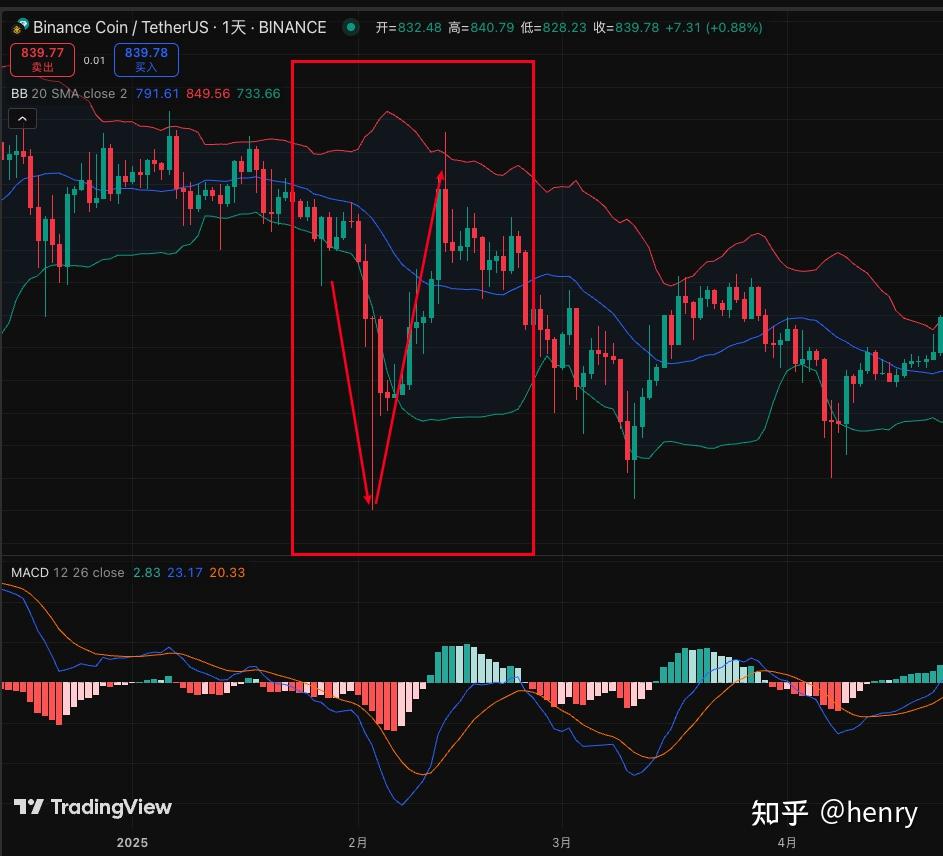This screenshot has height=856, width=943.
Task: Select the BB 20 SMA close 2 indicator label
Action: coord(69,93)
